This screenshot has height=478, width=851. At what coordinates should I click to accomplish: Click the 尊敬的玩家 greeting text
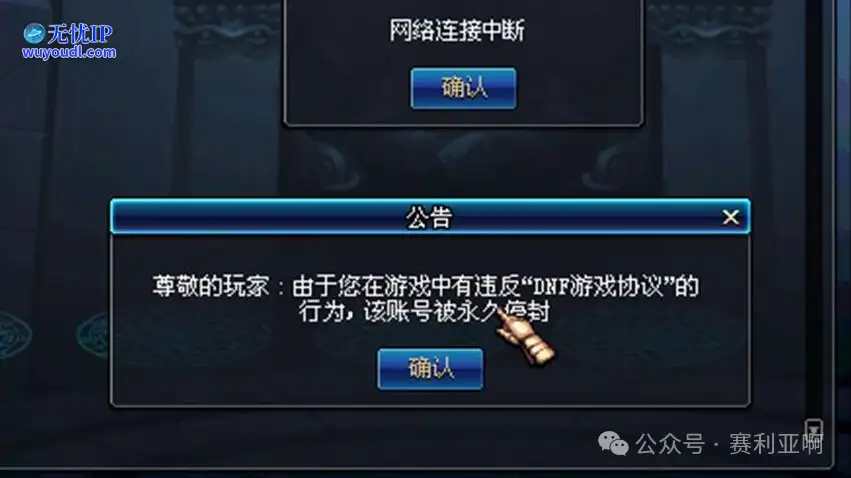(x=211, y=286)
